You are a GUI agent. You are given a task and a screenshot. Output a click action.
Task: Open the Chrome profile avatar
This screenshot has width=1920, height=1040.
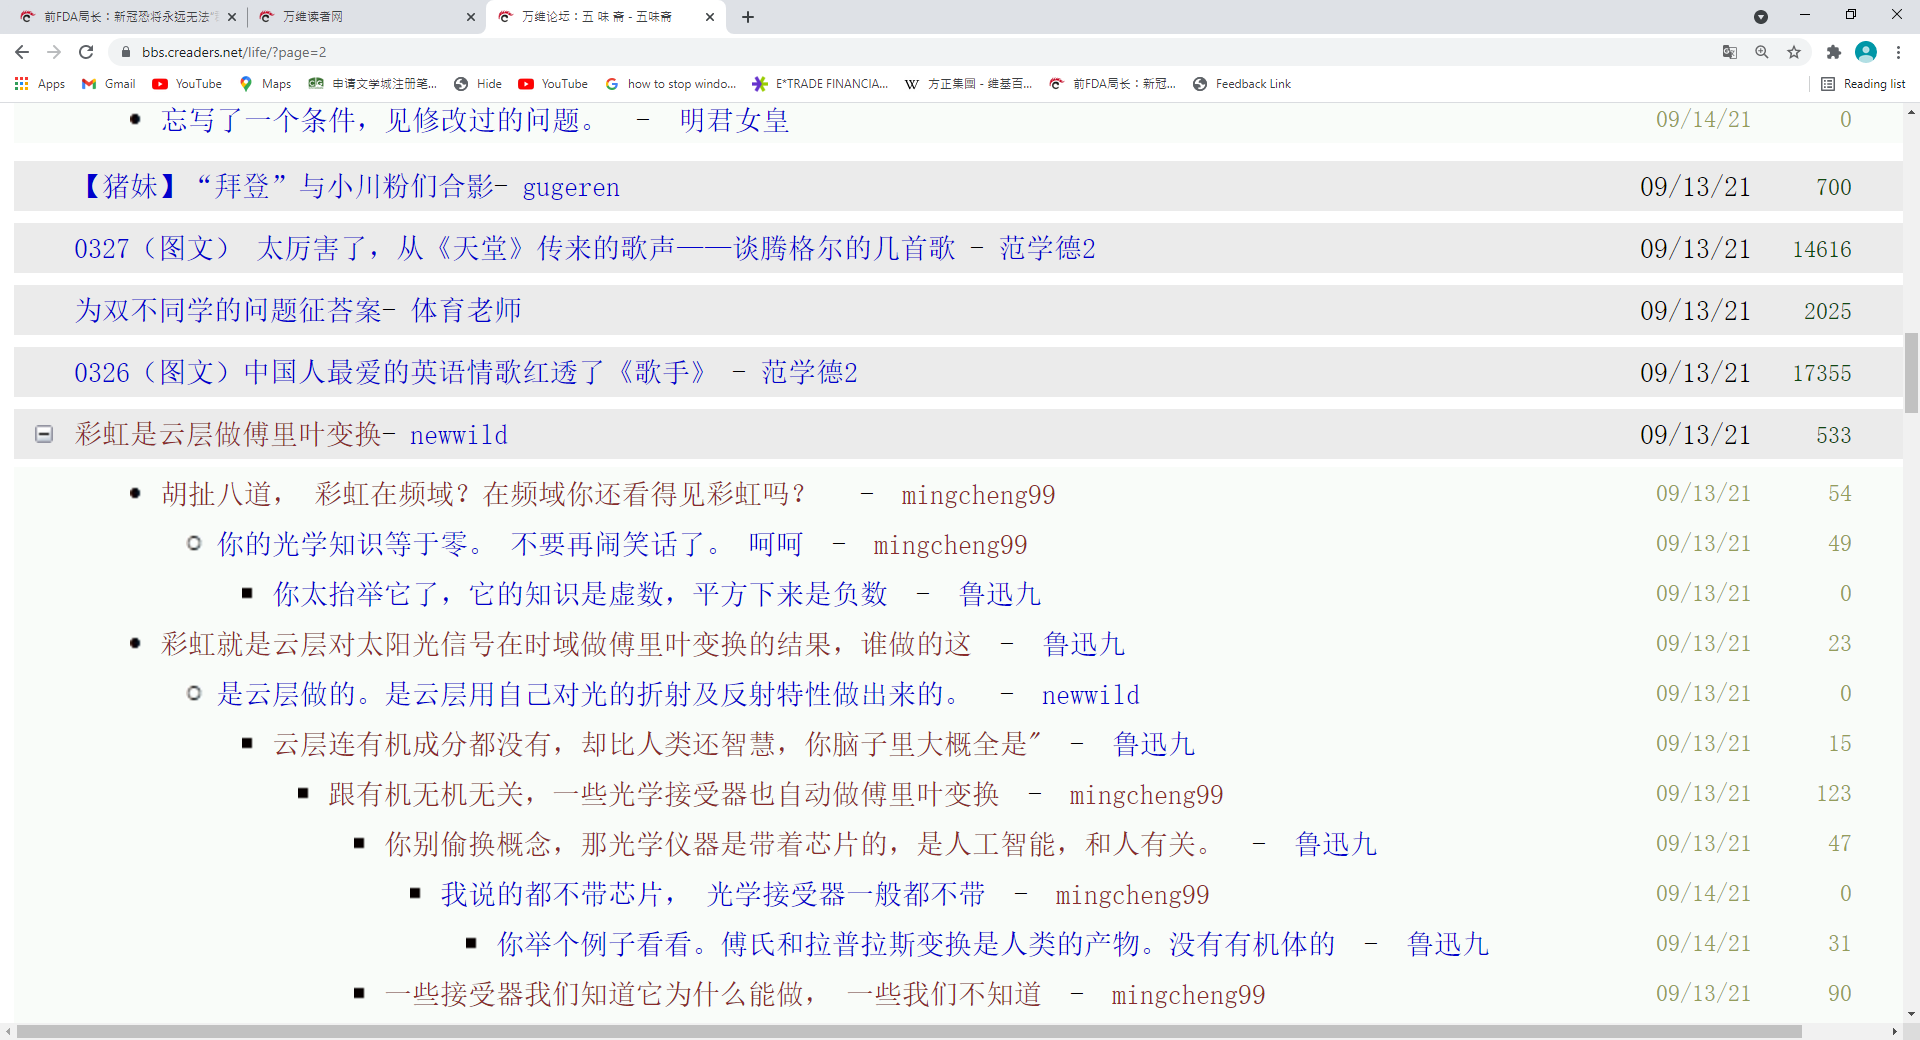pyautogui.click(x=1866, y=52)
